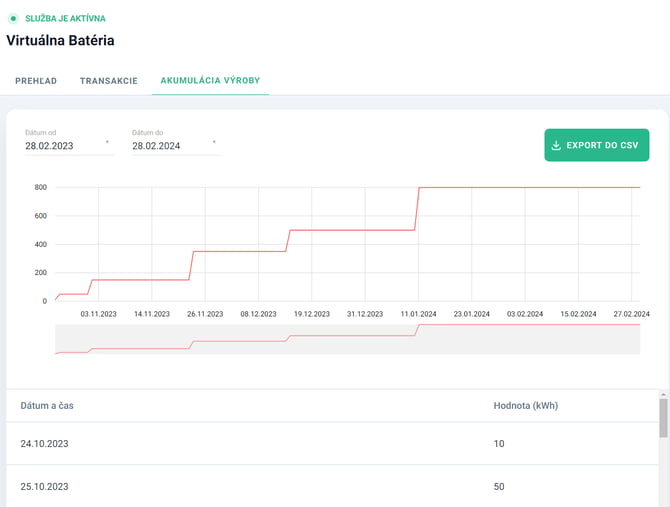Click the table vertical scrollbar thumb
This screenshot has height=507, width=670.
[663, 418]
